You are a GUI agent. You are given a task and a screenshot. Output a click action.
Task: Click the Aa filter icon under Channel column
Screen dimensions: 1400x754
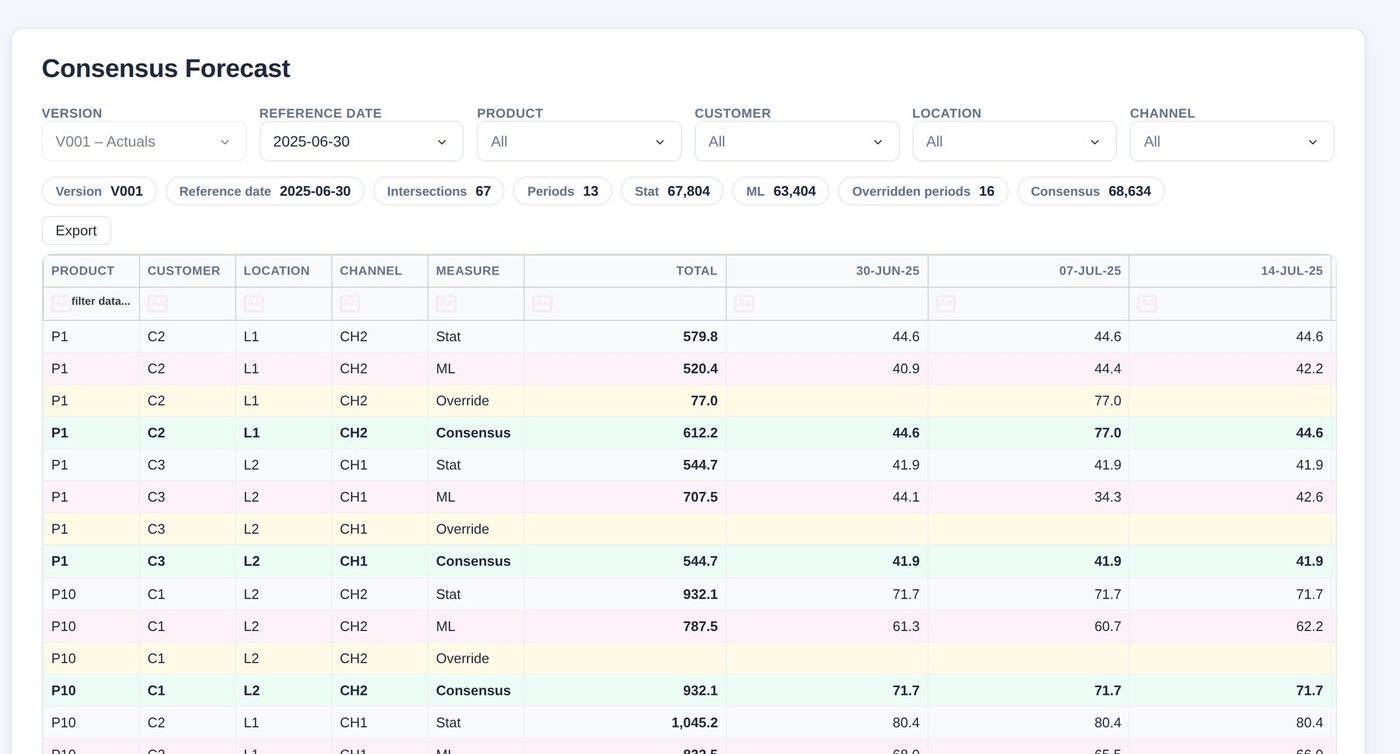349,303
